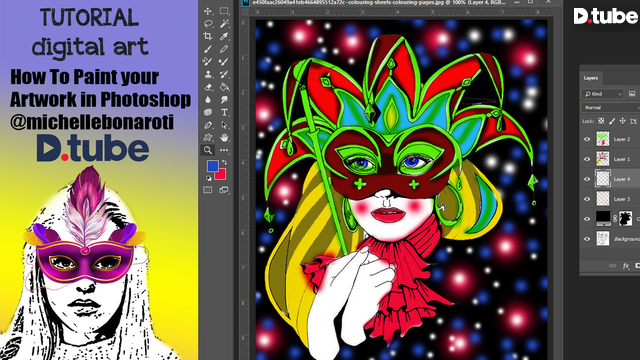Select Layer 3 thumbnail
This screenshot has width=640, height=360.
[x=603, y=199]
